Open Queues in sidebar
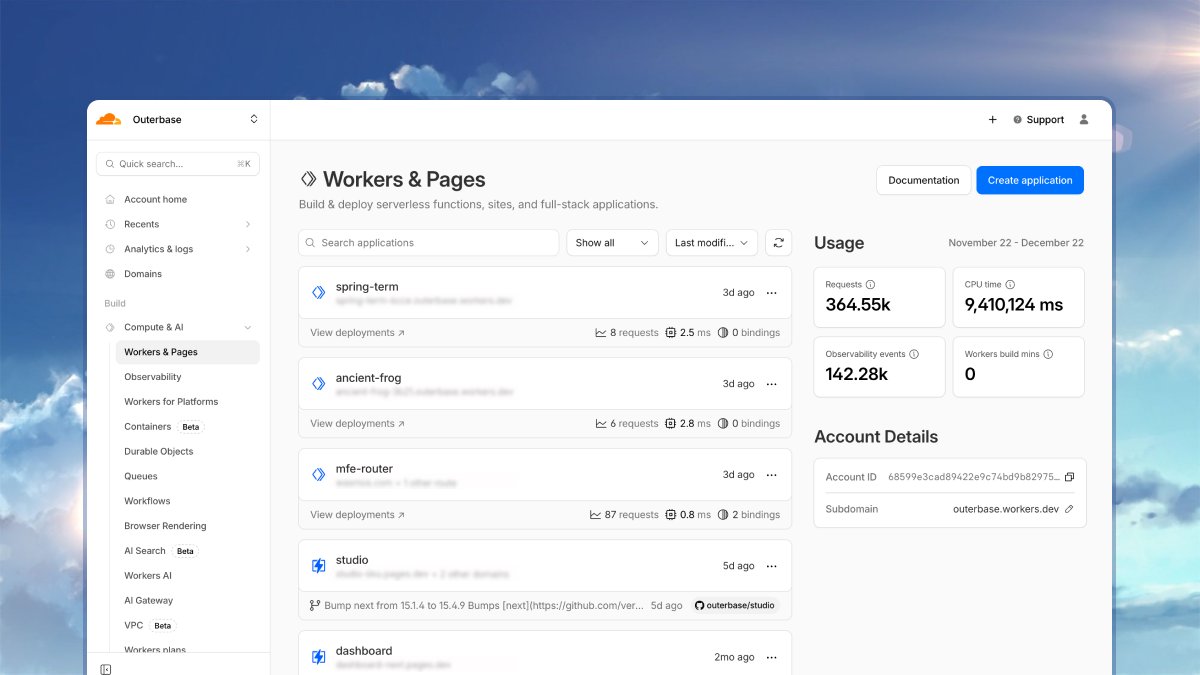This screenshot has width=1200, height=675. pyautogui.click(x=141, y=476)
